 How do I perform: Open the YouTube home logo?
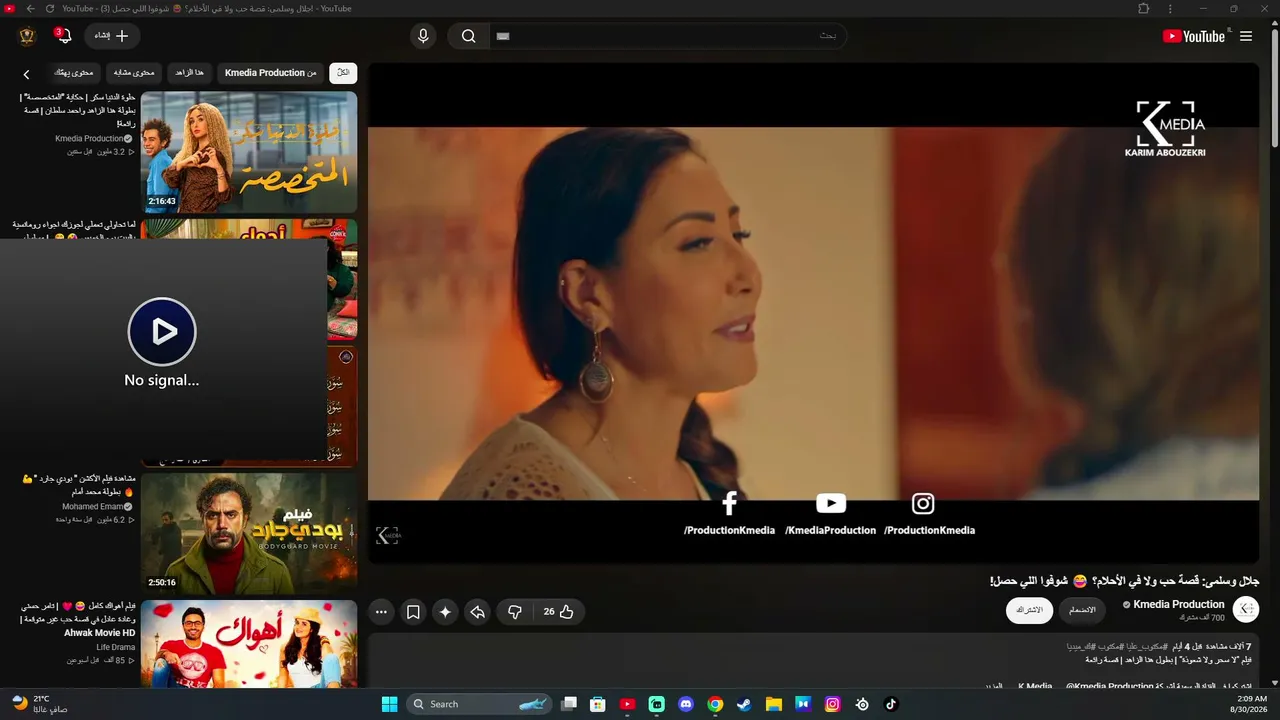tap(1194, 36)
